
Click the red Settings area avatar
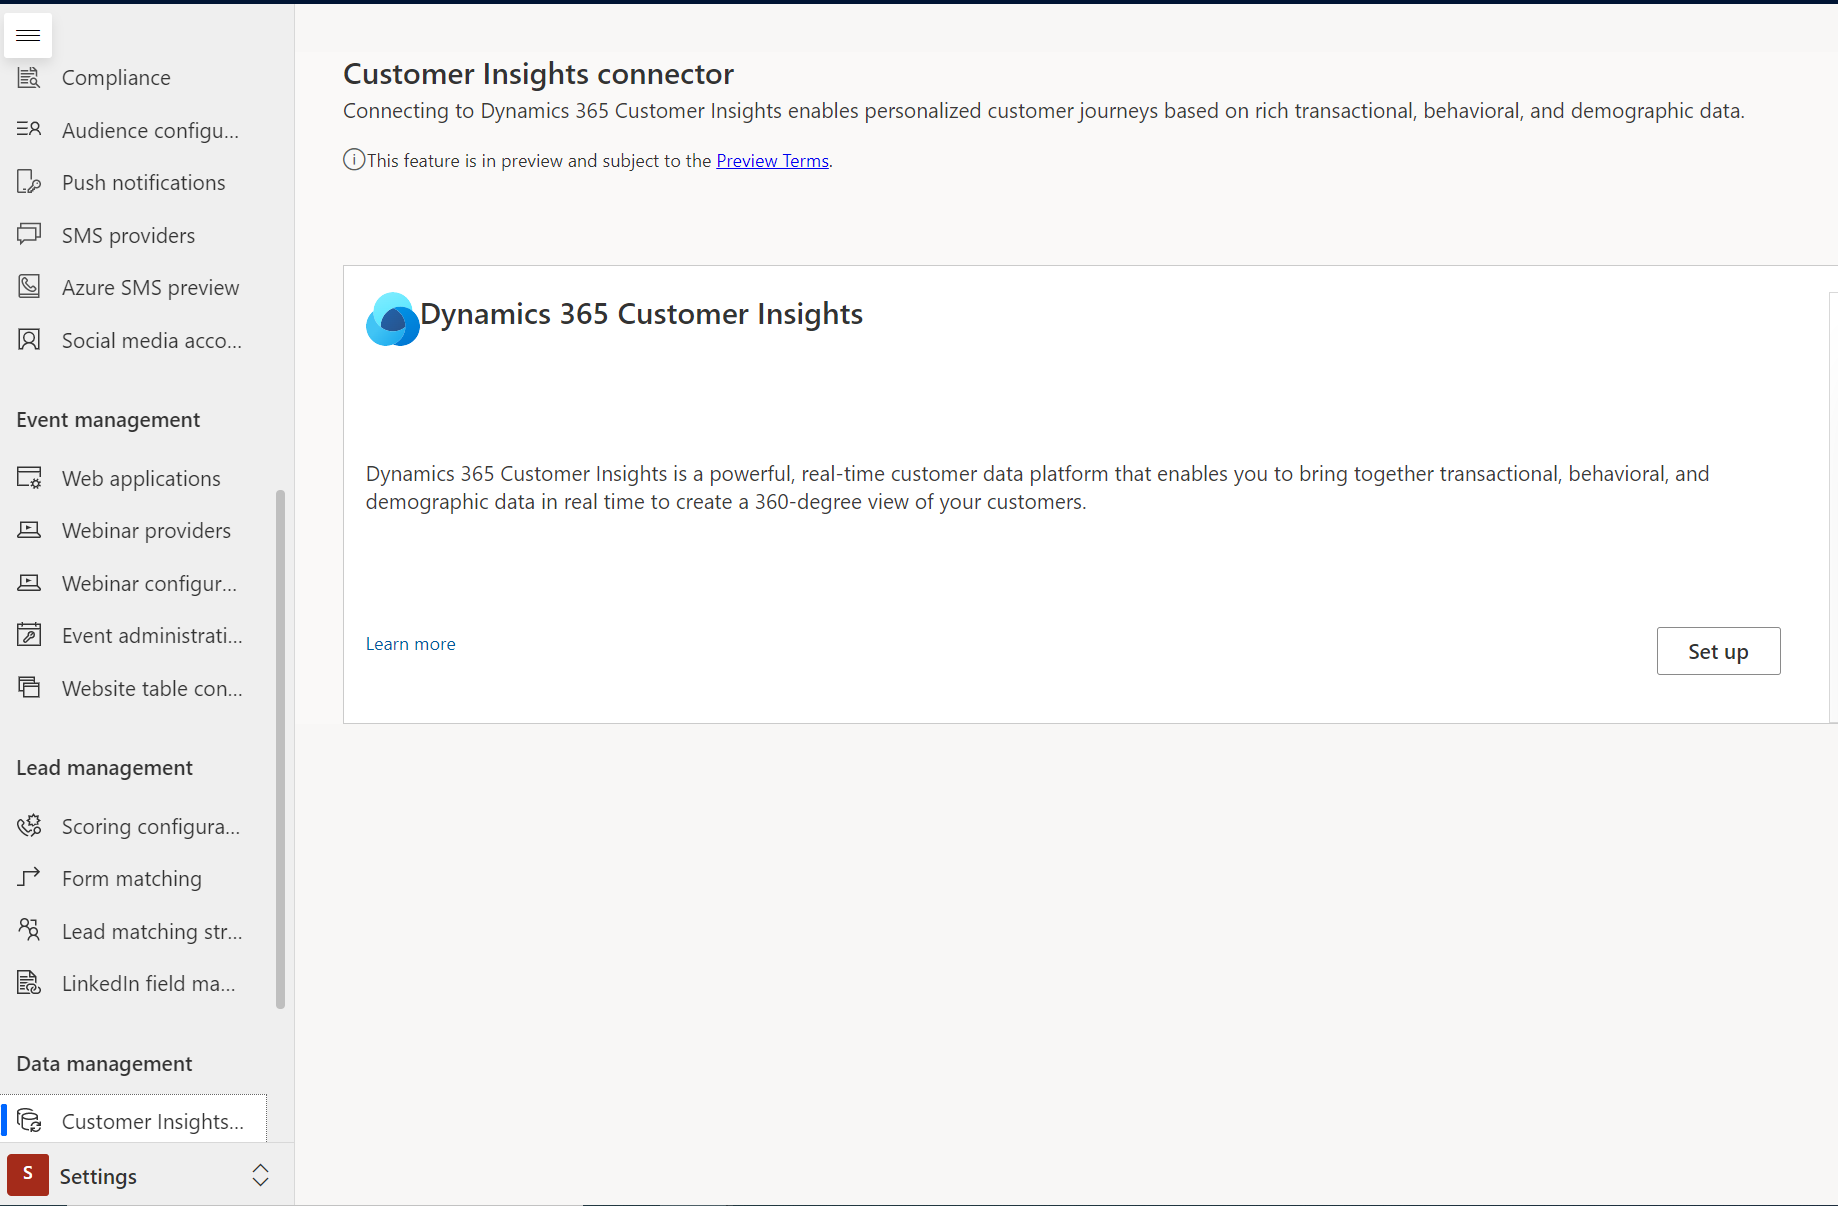pos(28,1175)
